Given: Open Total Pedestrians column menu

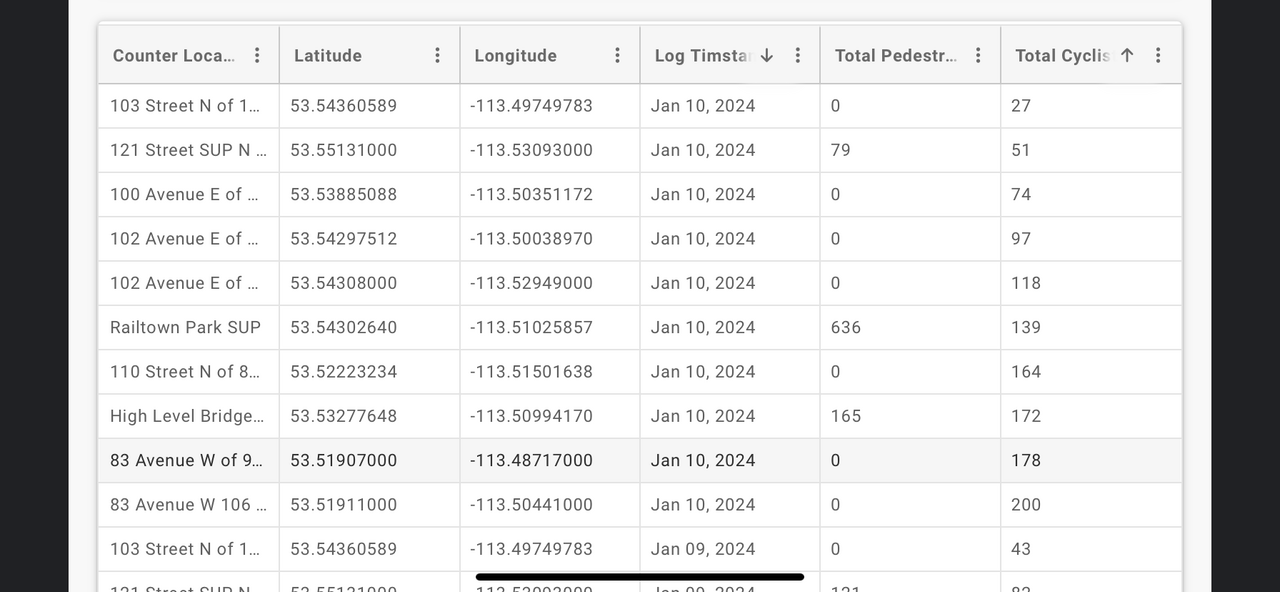Looking at the screenshot, I should [978, 55].
